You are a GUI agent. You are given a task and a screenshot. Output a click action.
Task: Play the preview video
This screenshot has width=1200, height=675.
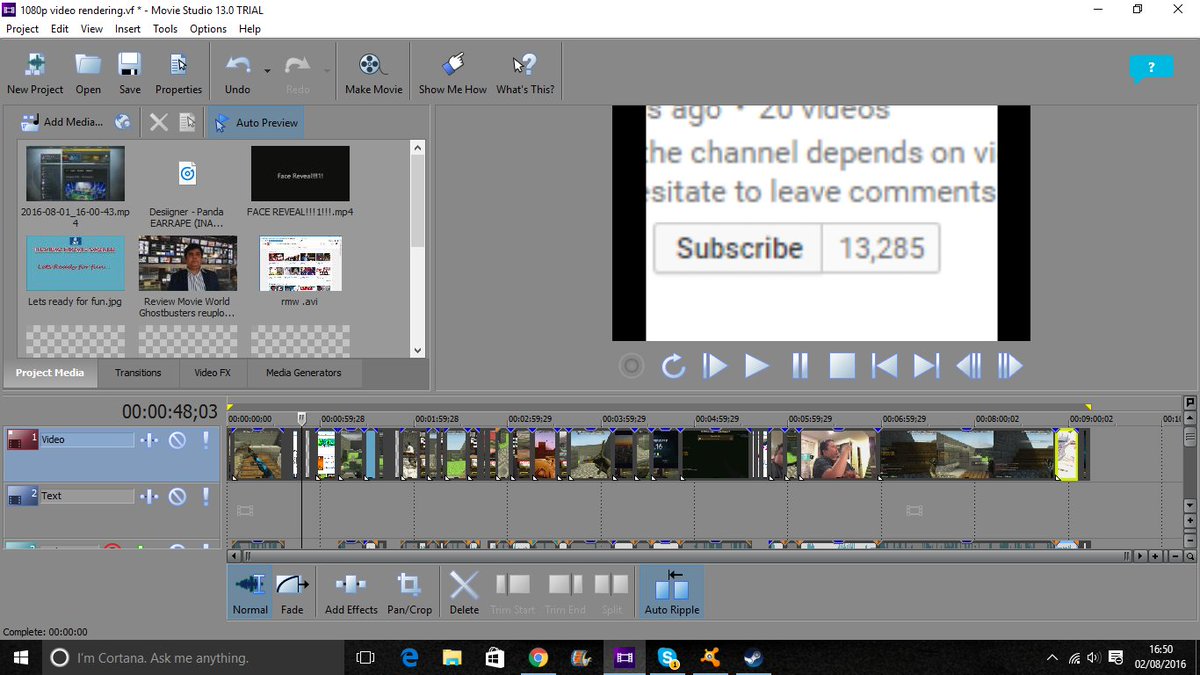[x=757, y=366]
